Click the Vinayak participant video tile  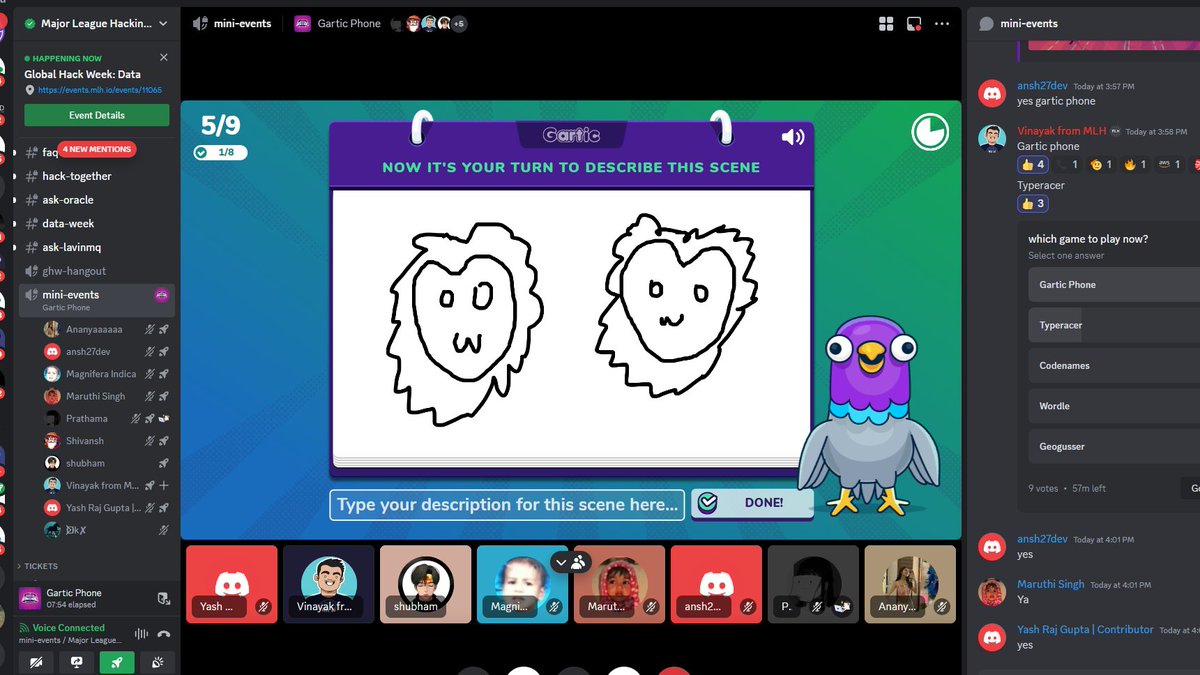click(329, 584)
